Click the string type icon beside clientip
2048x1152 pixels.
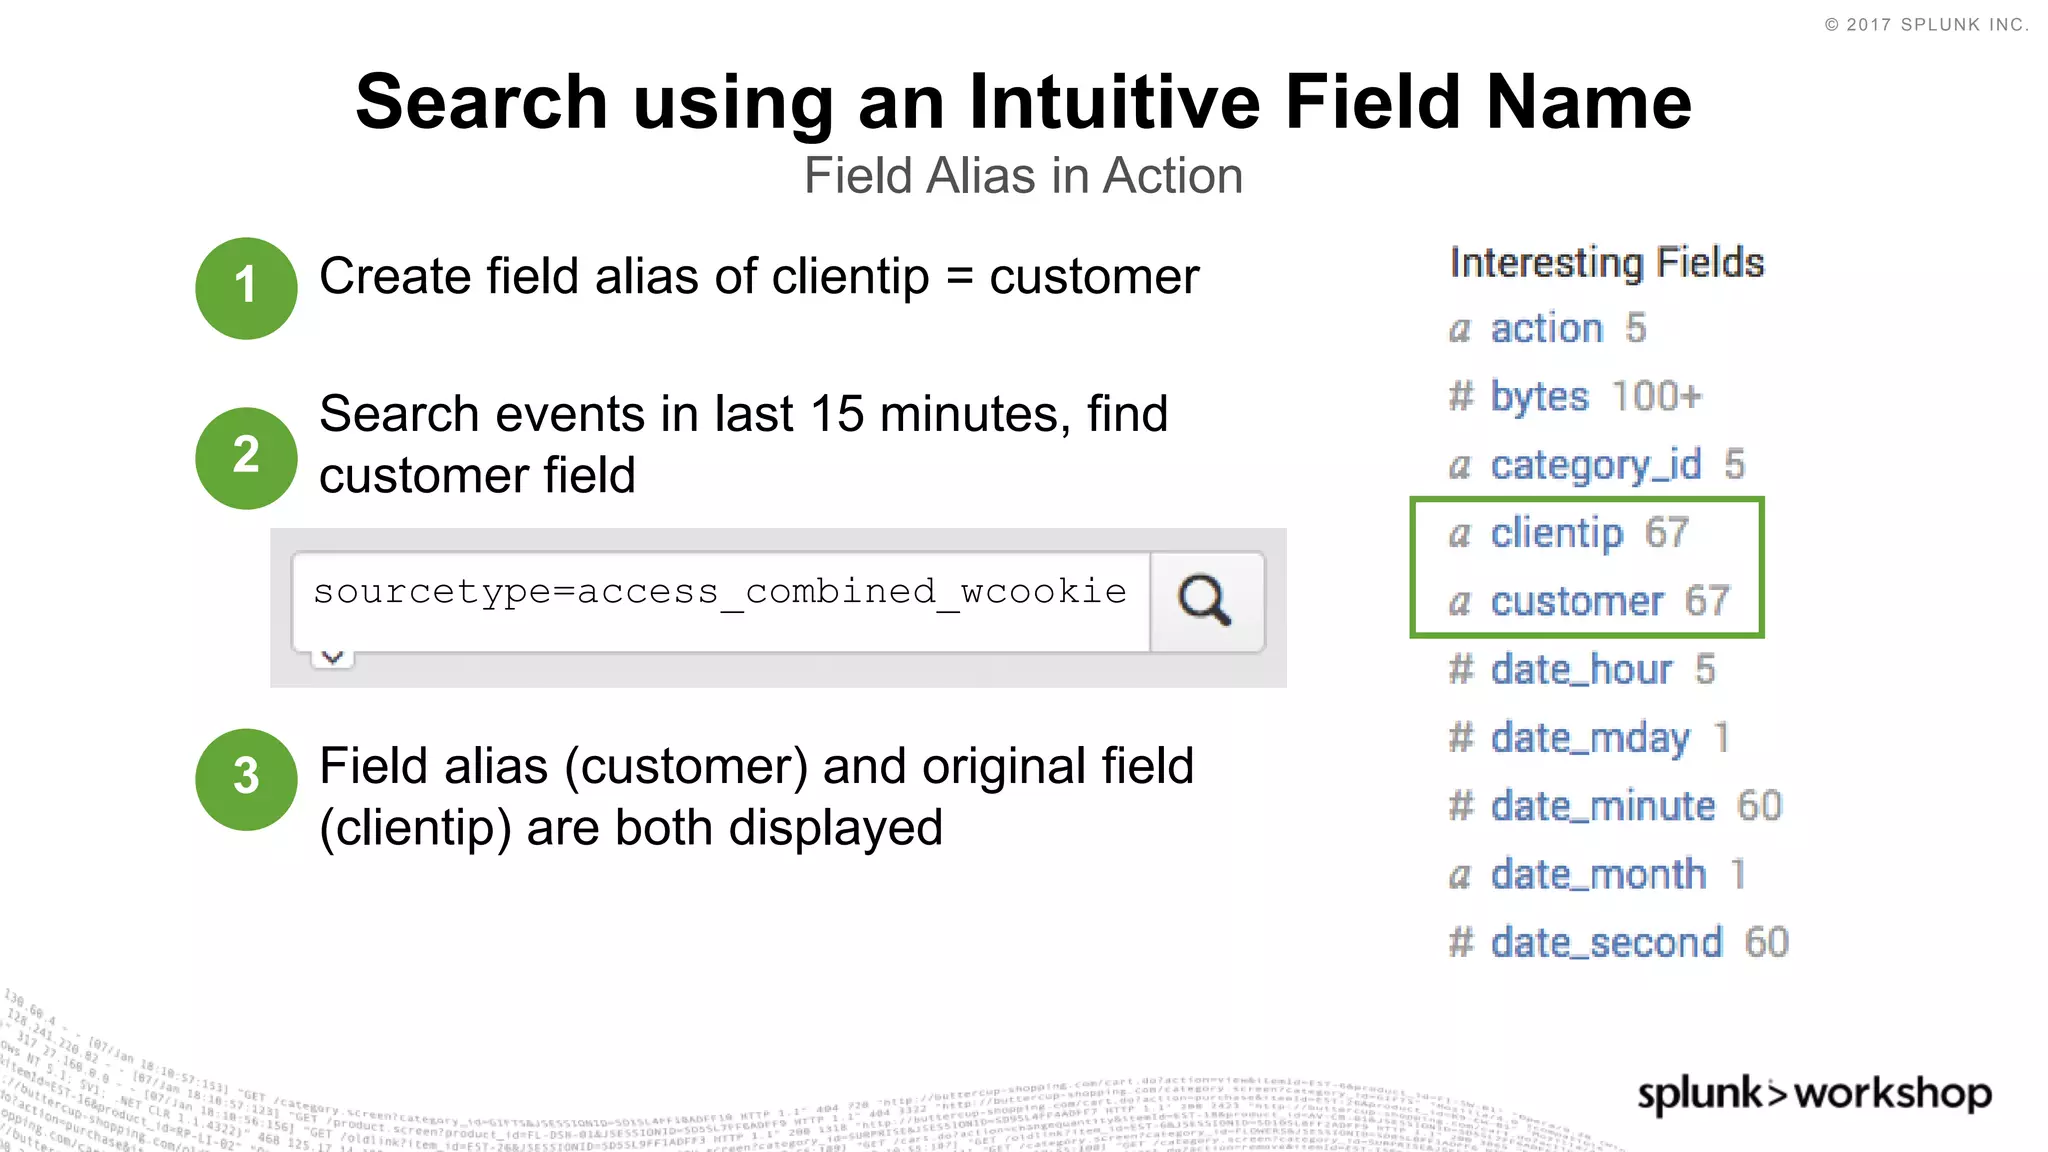pos(1461,535)
